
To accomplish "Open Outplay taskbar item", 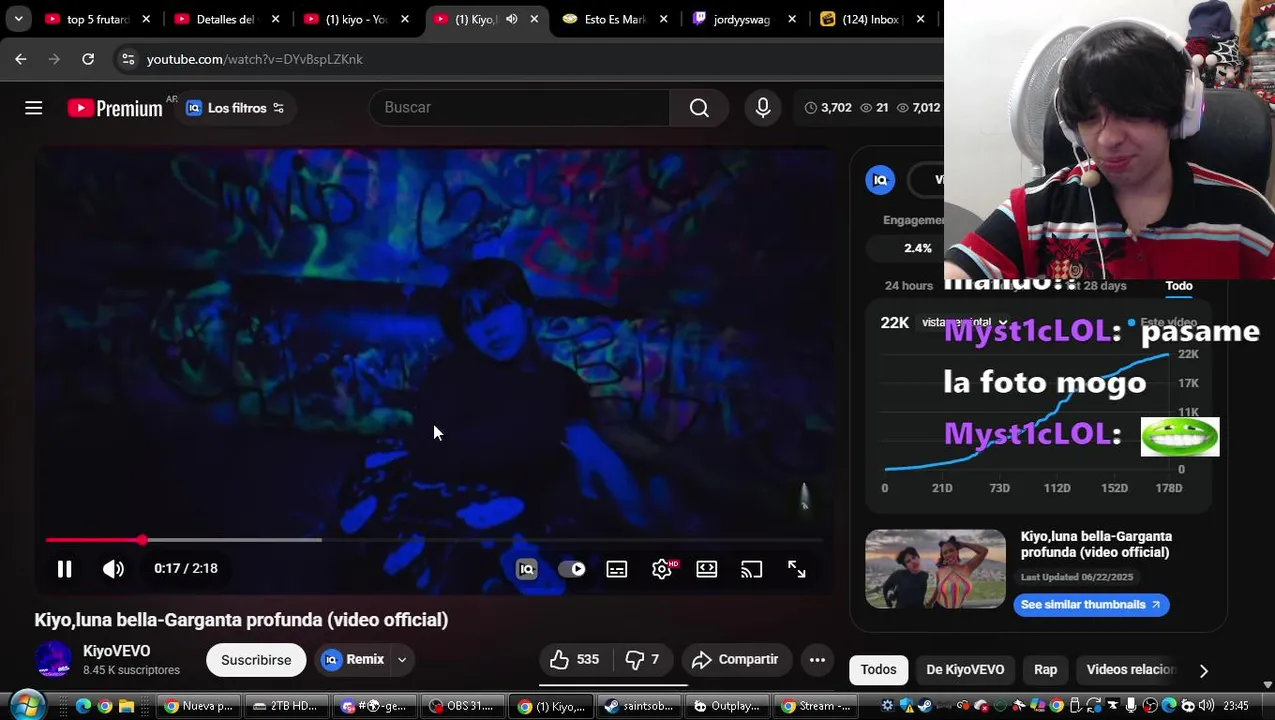I will click(728, 706).
